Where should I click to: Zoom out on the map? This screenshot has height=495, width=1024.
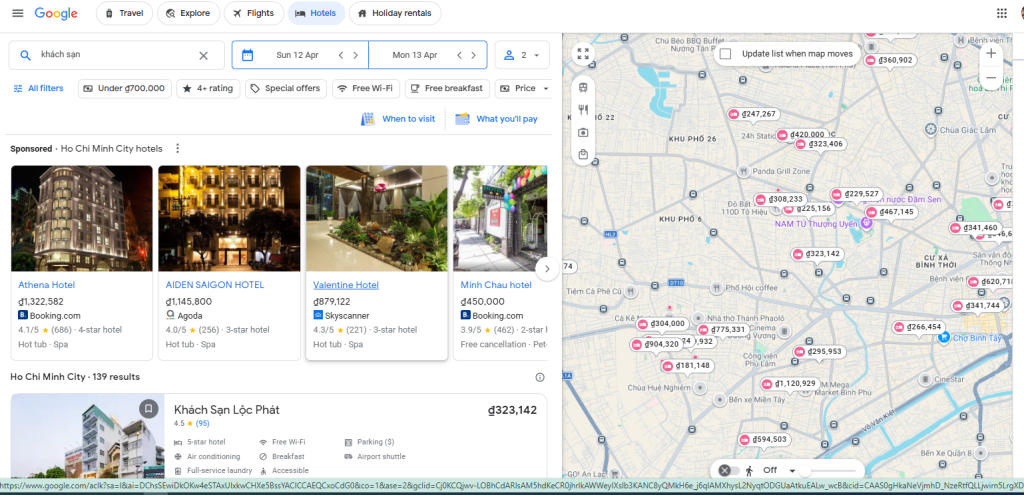(x=991, y=78)
